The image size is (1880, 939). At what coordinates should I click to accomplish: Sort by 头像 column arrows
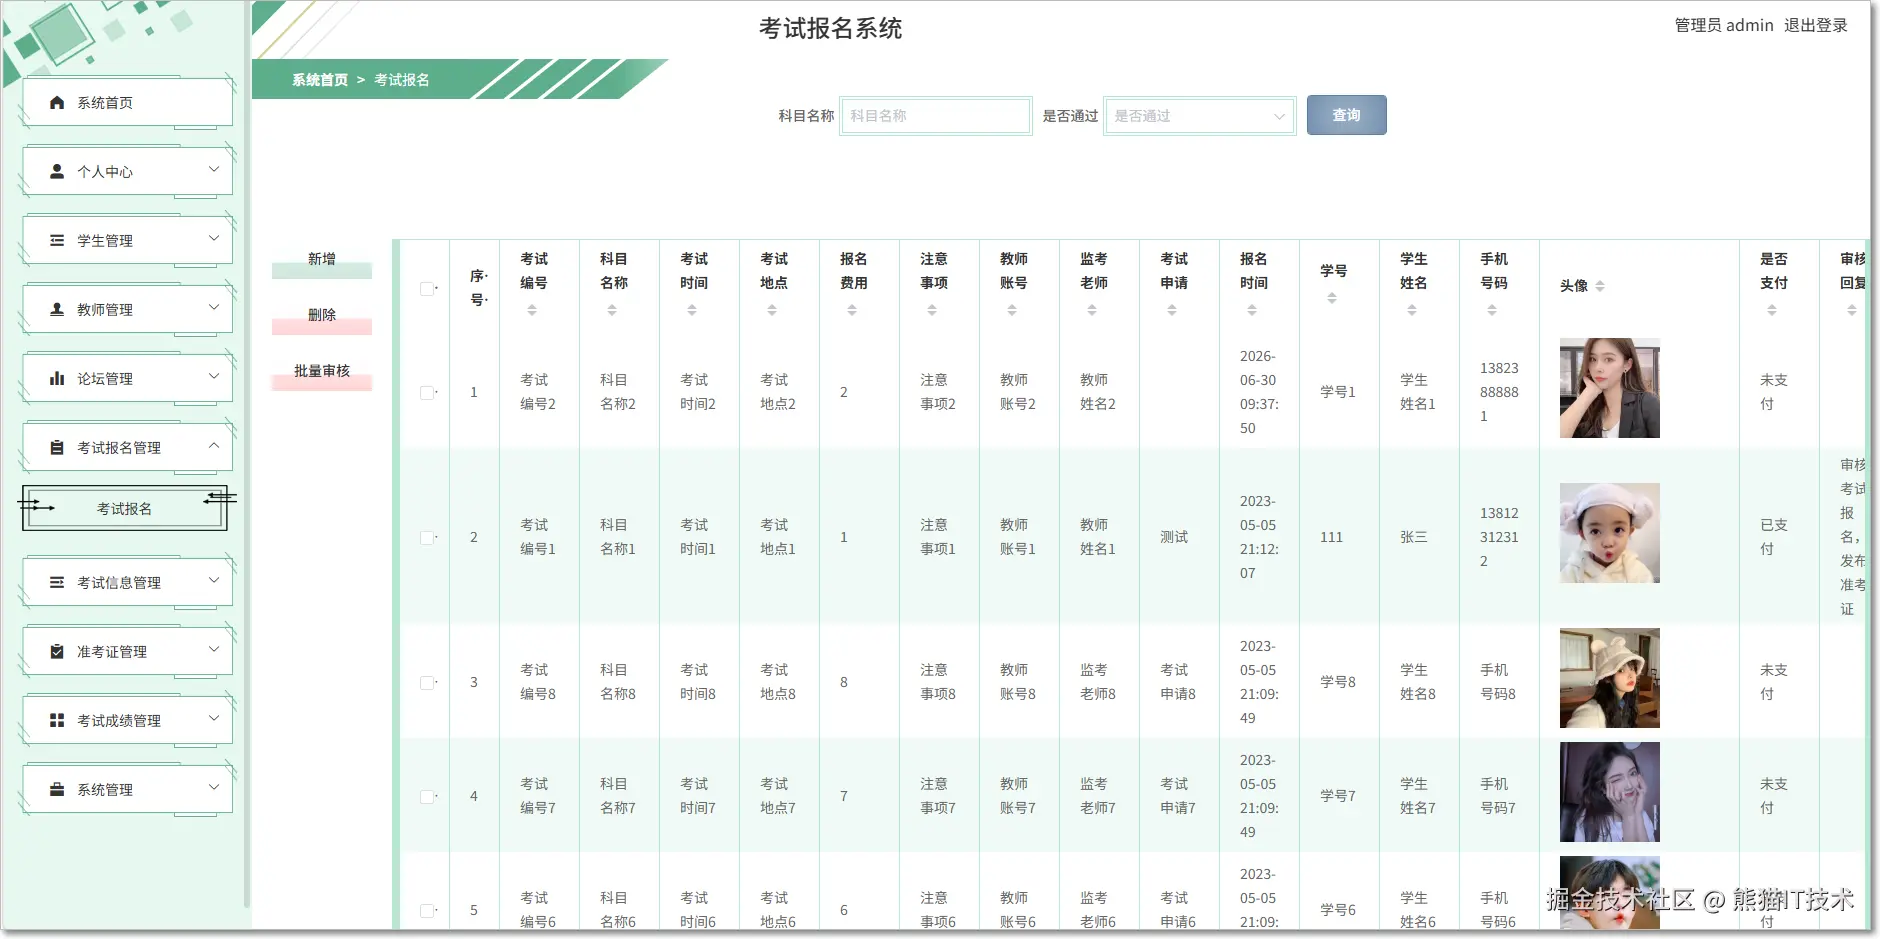point(1600,286)
